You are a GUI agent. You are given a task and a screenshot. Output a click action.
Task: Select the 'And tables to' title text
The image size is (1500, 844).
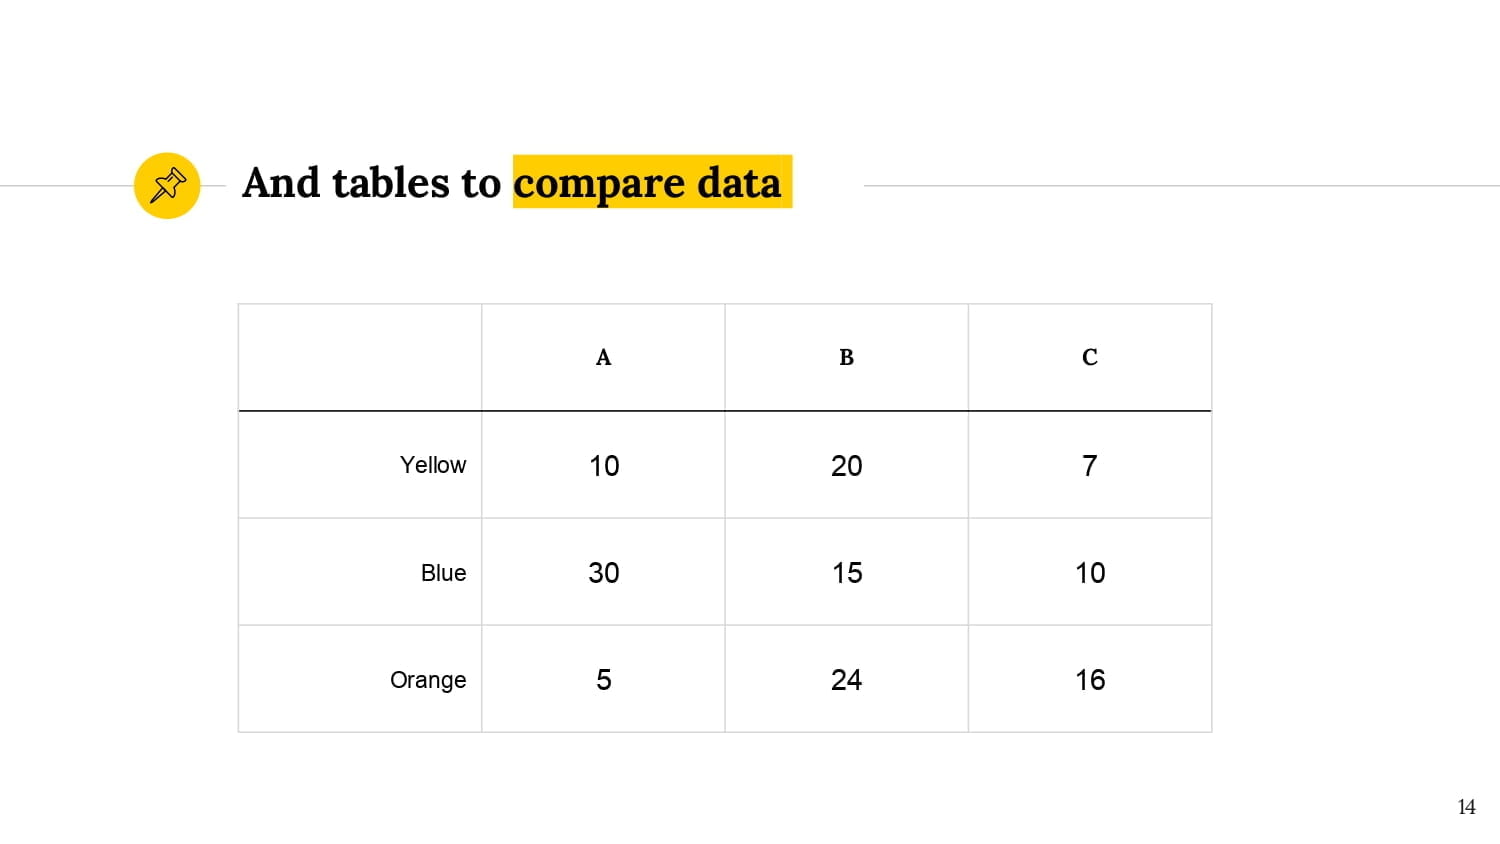371,183
